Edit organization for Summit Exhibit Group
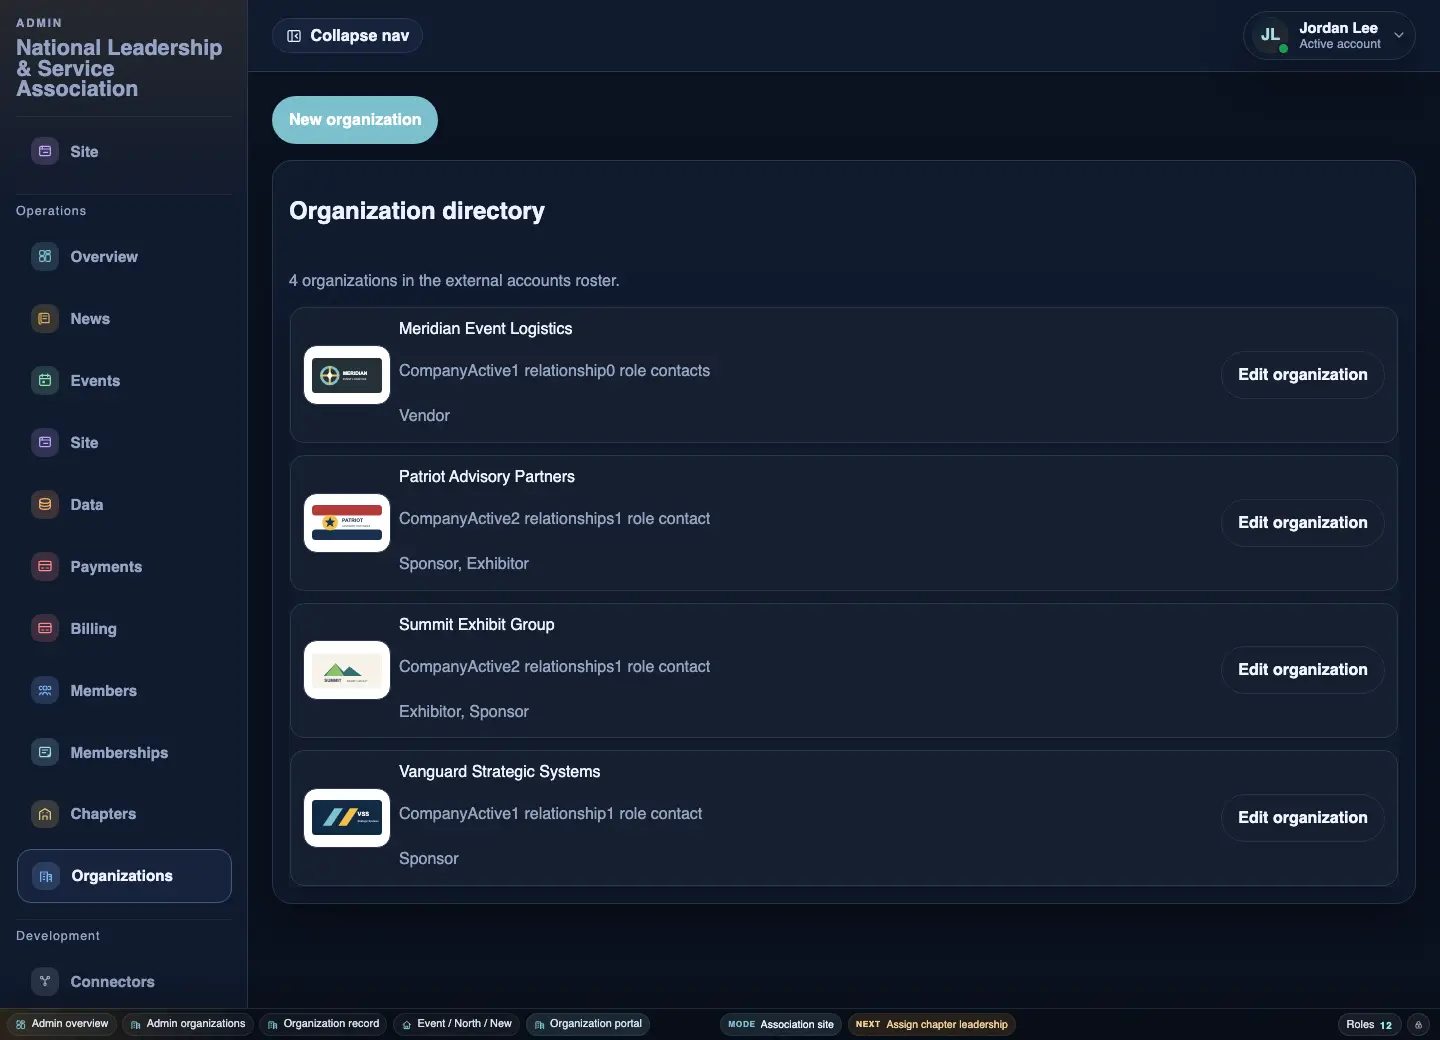Viewport: 1440px width, 1040px height. [1303, 670]
